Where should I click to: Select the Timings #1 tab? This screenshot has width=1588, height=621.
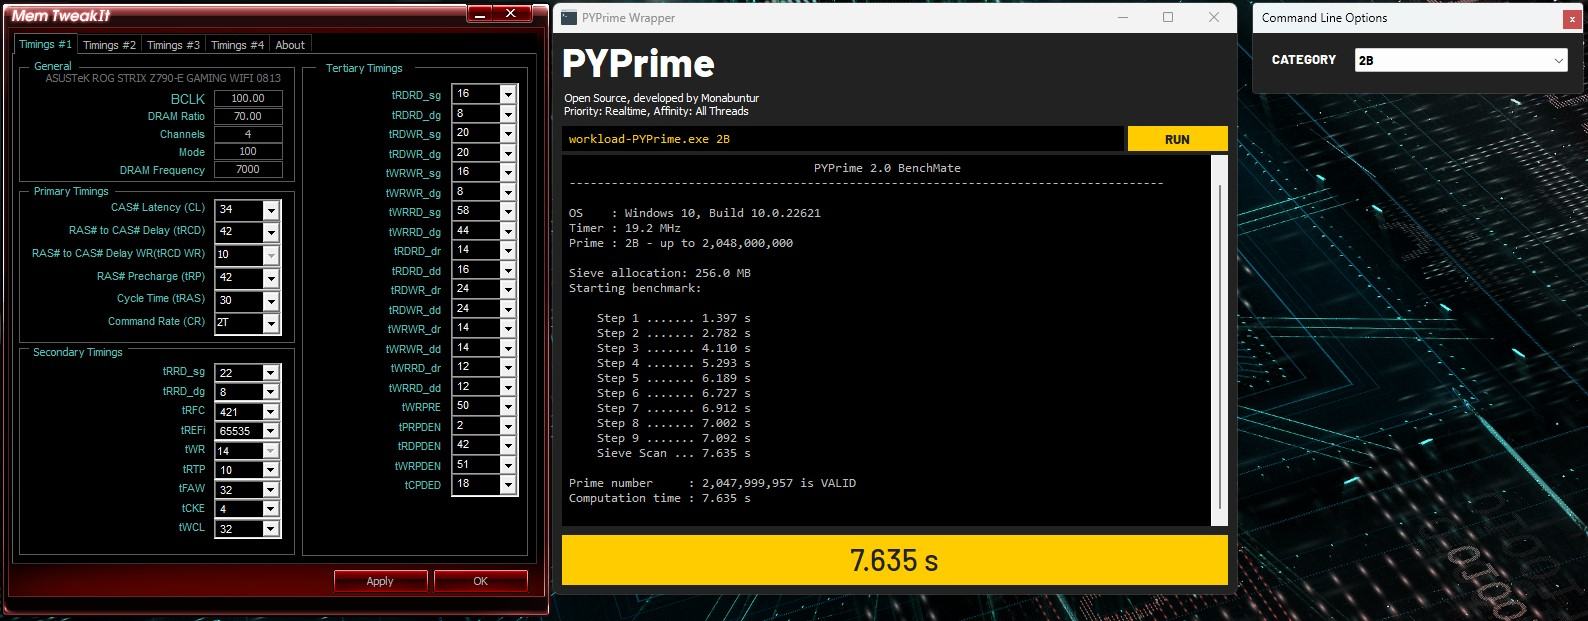pyautogui.click(x=45, y=44)
